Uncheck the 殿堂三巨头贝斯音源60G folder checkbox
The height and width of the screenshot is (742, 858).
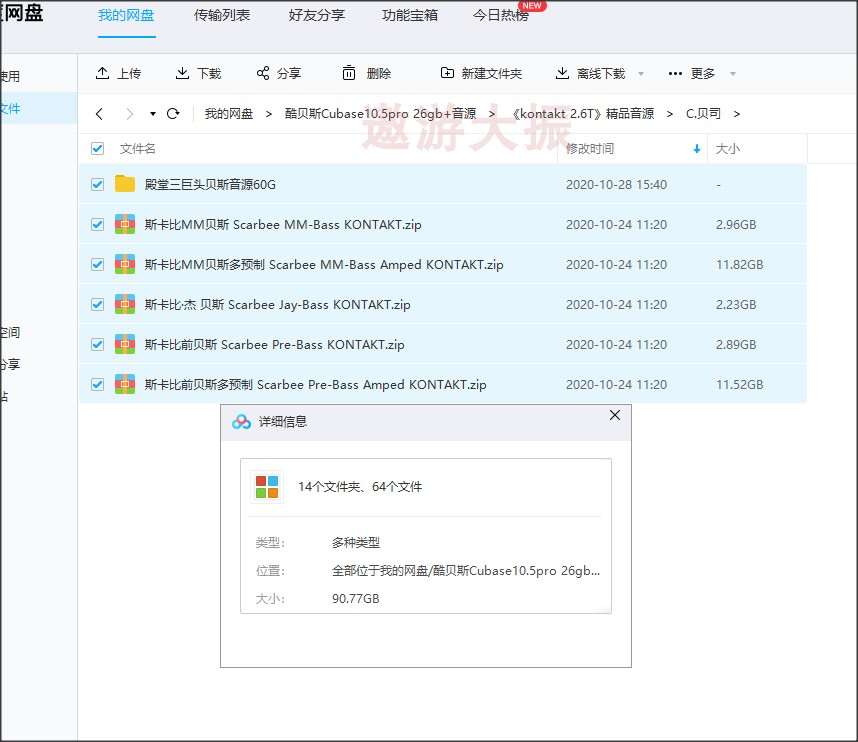97,184
